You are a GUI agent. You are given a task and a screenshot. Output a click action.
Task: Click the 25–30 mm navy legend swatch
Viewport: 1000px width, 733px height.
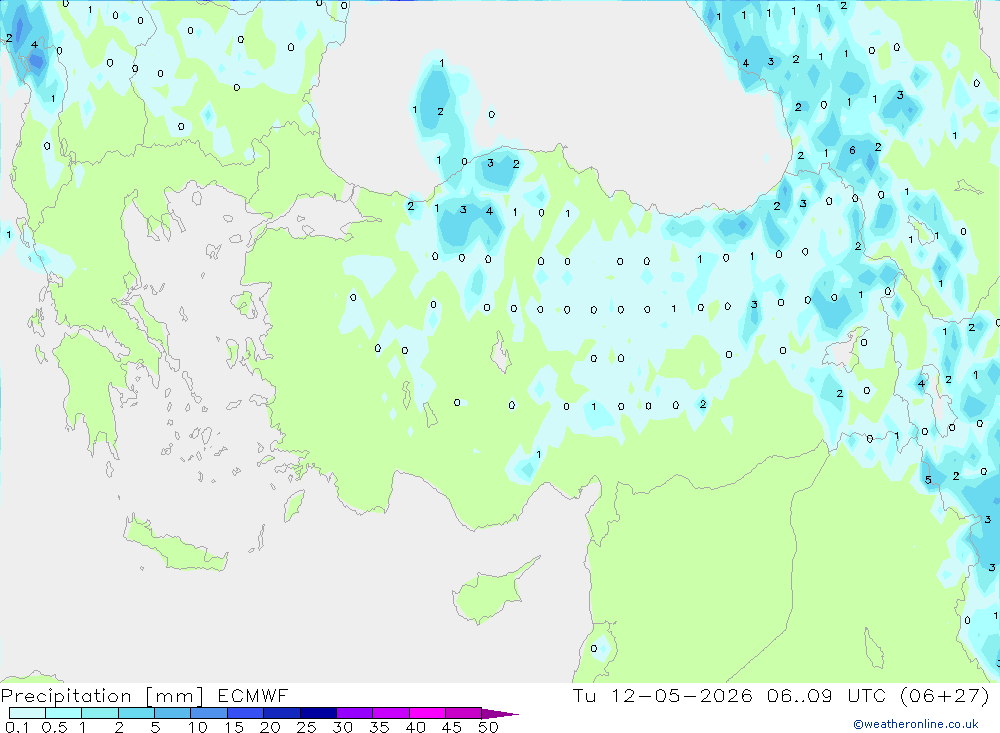pyautogui.click(x=318, y=713)
